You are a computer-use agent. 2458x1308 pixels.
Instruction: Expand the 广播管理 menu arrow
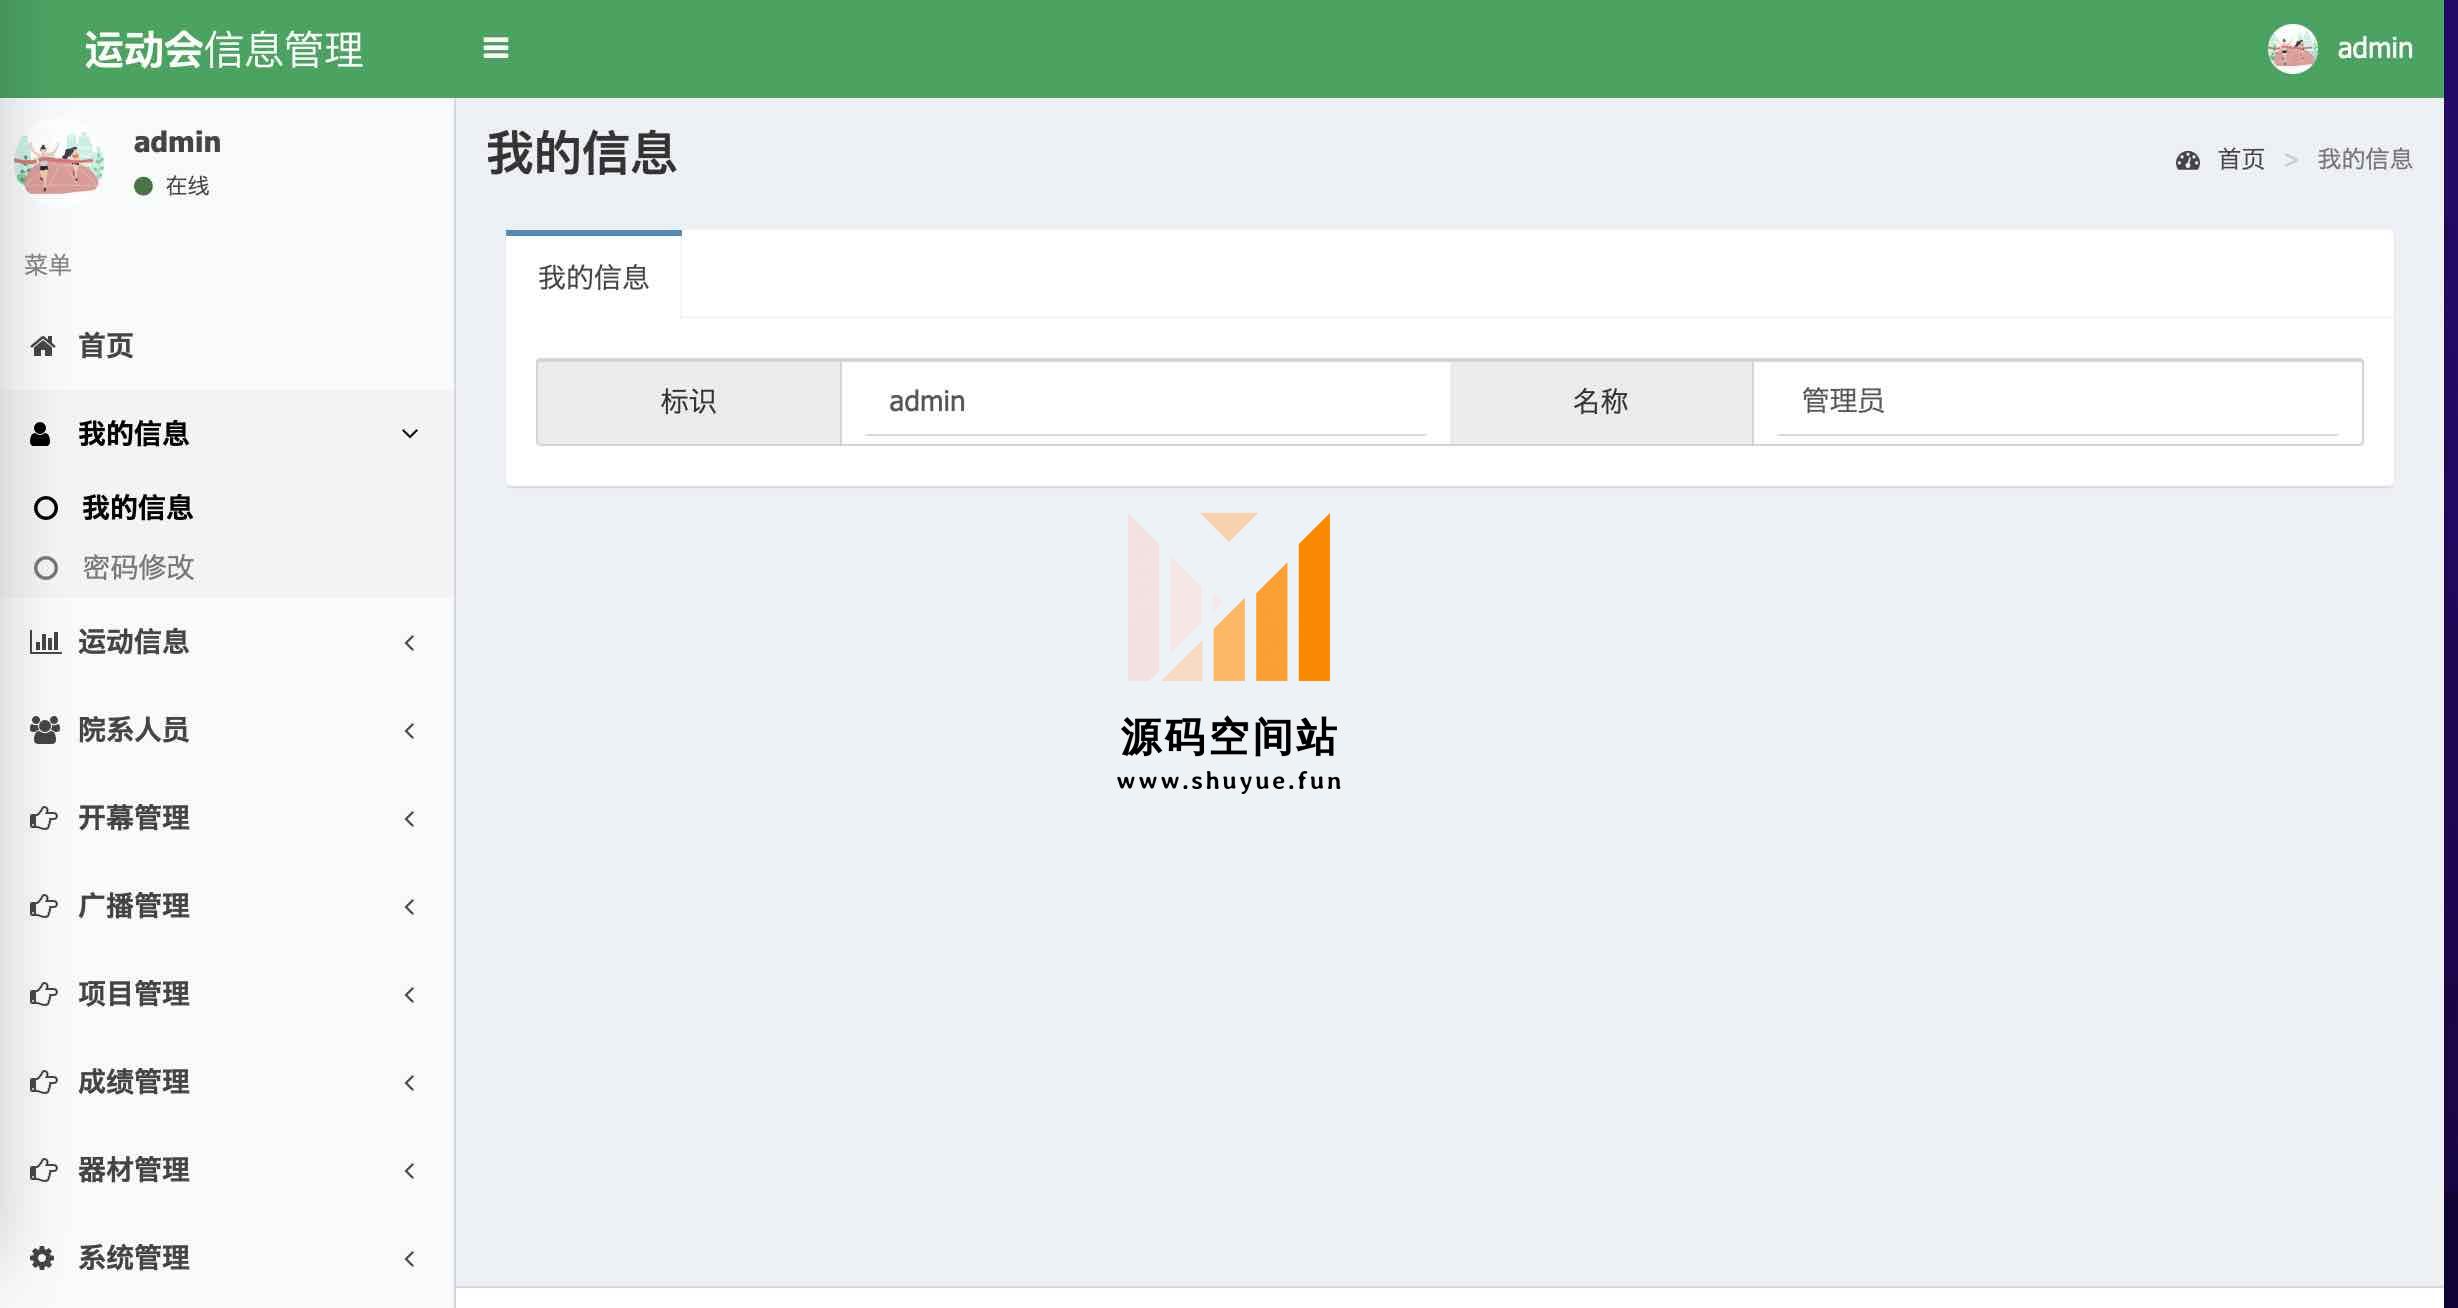point(410,906)
